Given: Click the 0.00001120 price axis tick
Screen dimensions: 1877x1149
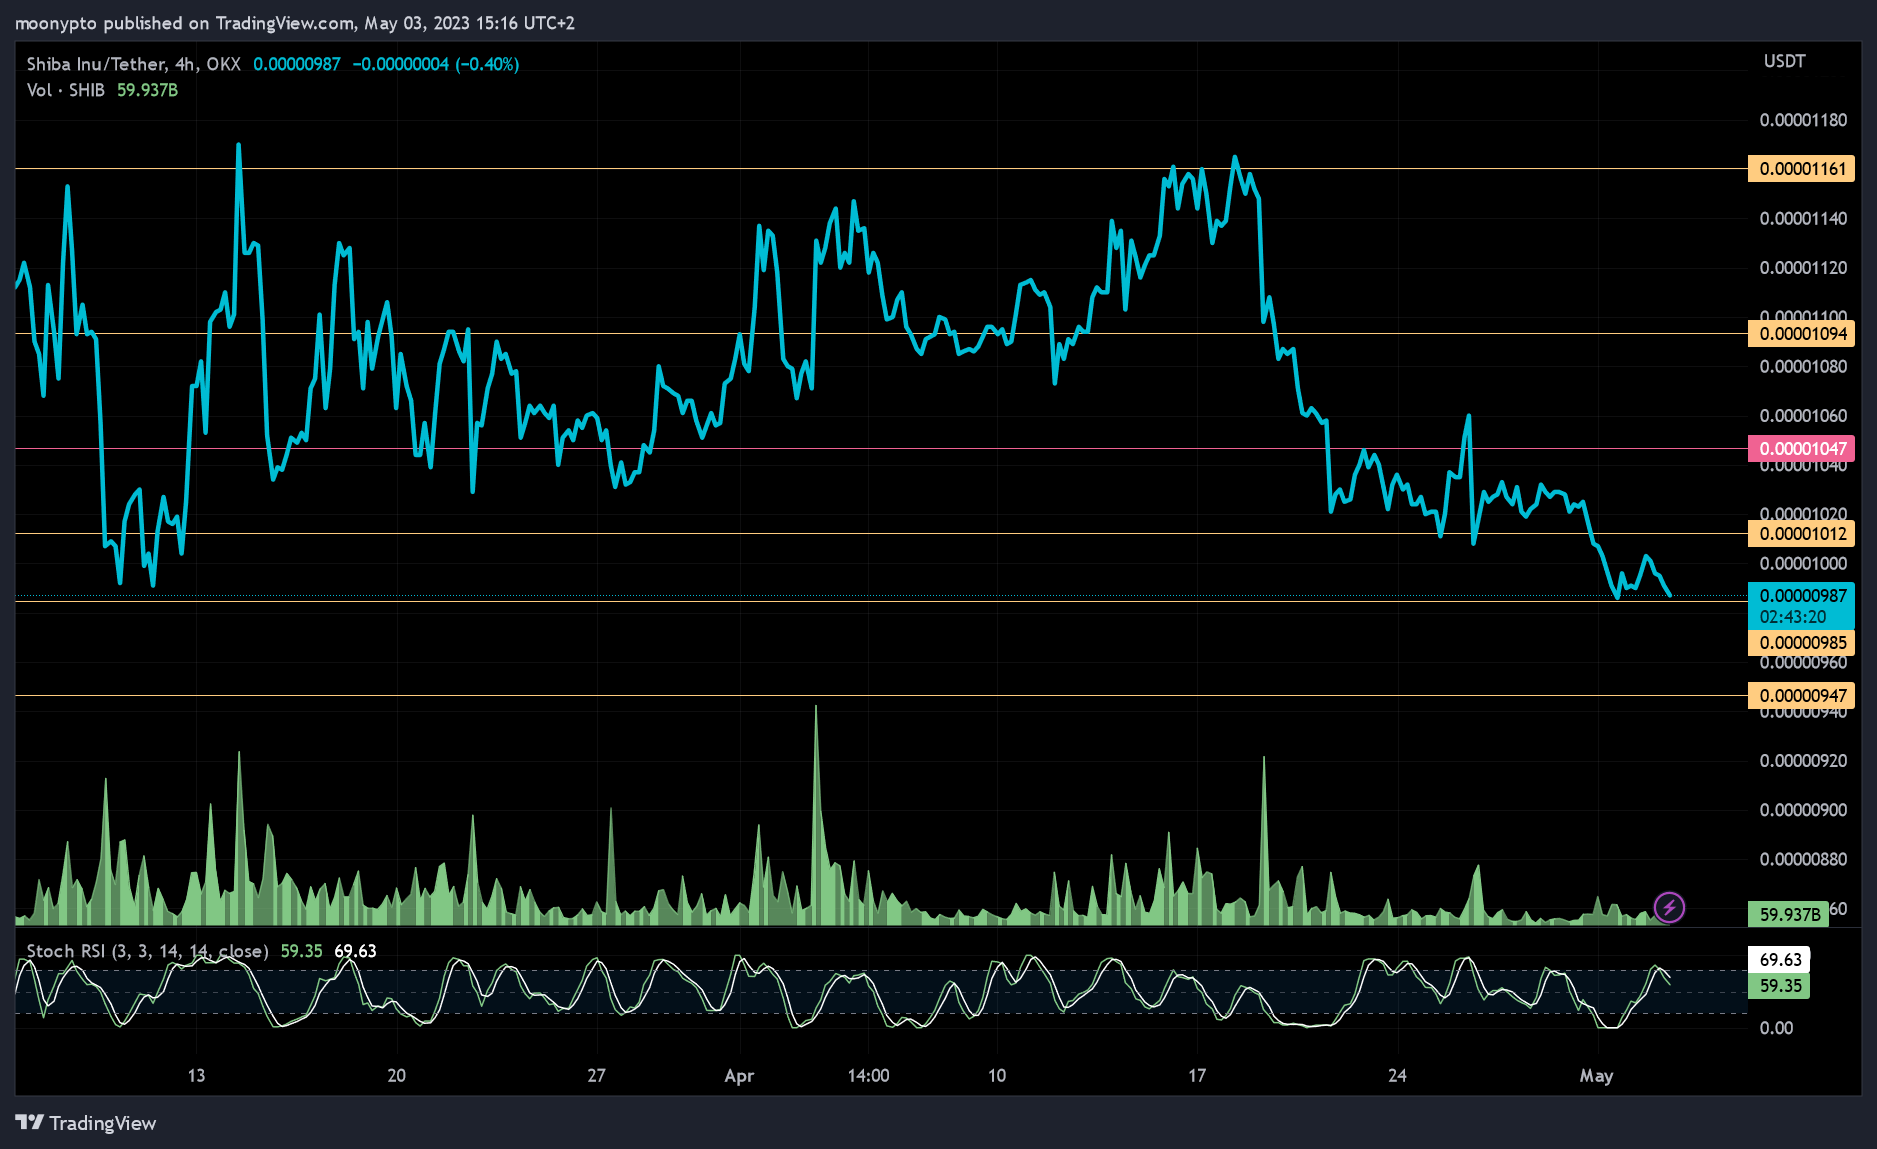Looking at the screenshot, I should pos(1803,268).
